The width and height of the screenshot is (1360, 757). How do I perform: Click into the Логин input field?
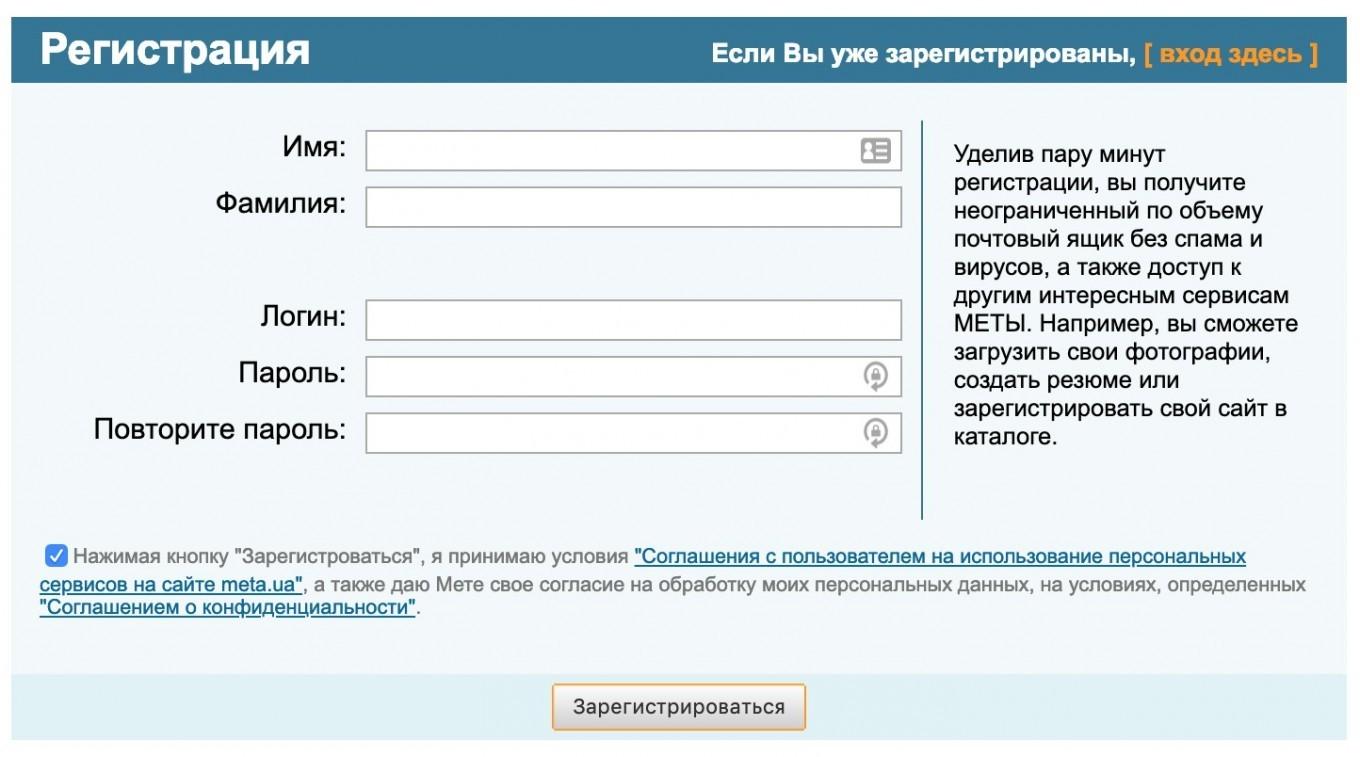632,320
